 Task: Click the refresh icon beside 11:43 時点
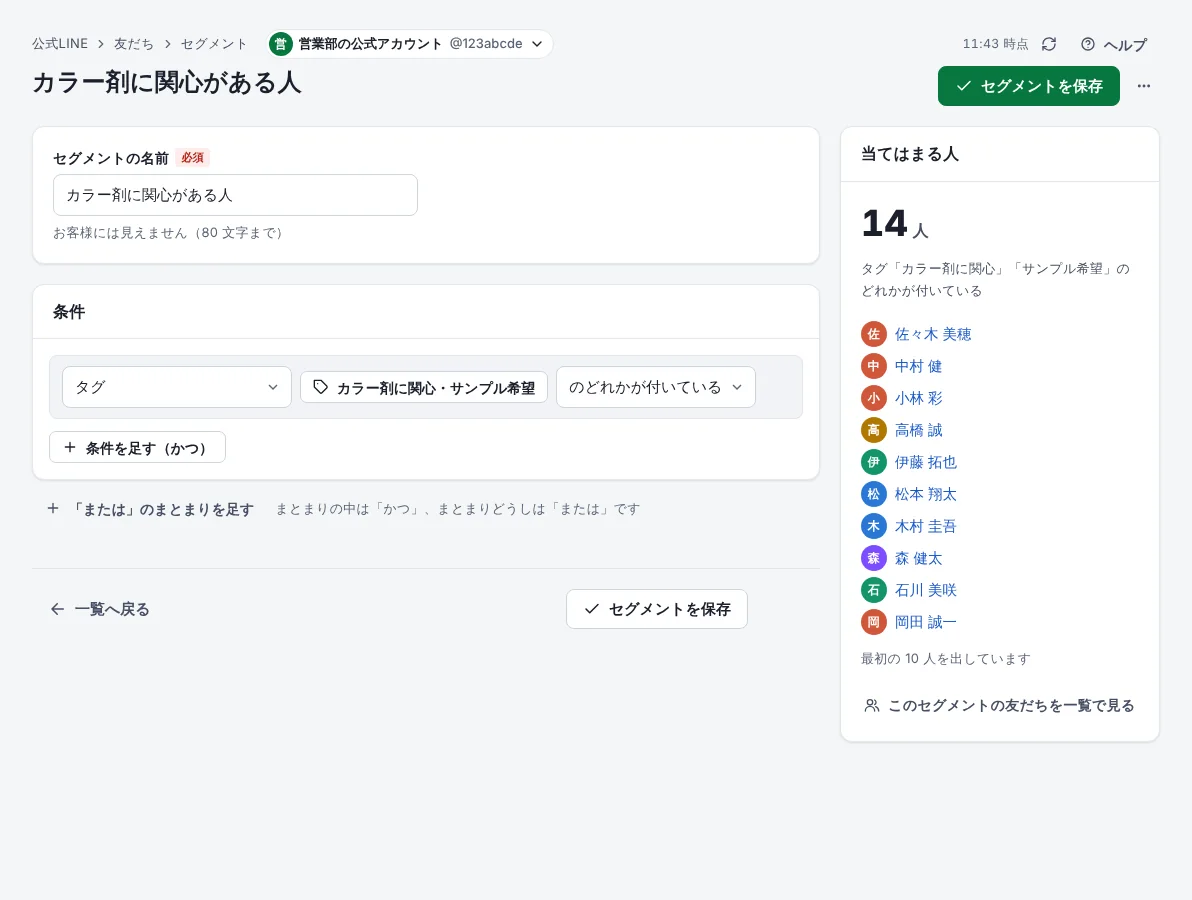pyautogui.click(x=1049, y=44)
